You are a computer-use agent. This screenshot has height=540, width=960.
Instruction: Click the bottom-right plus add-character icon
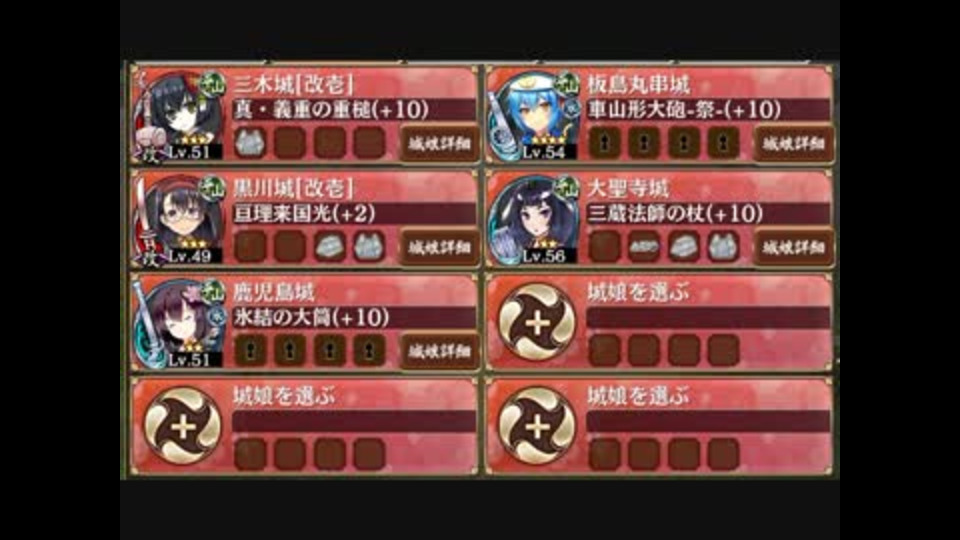click(x=536, y=426)
